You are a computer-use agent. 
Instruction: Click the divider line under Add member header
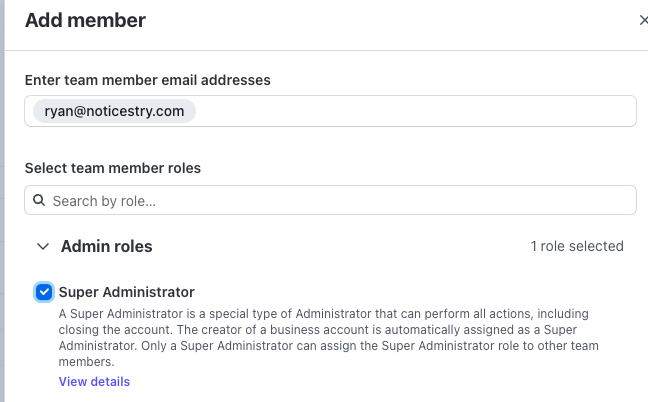(x=330, y=49)
